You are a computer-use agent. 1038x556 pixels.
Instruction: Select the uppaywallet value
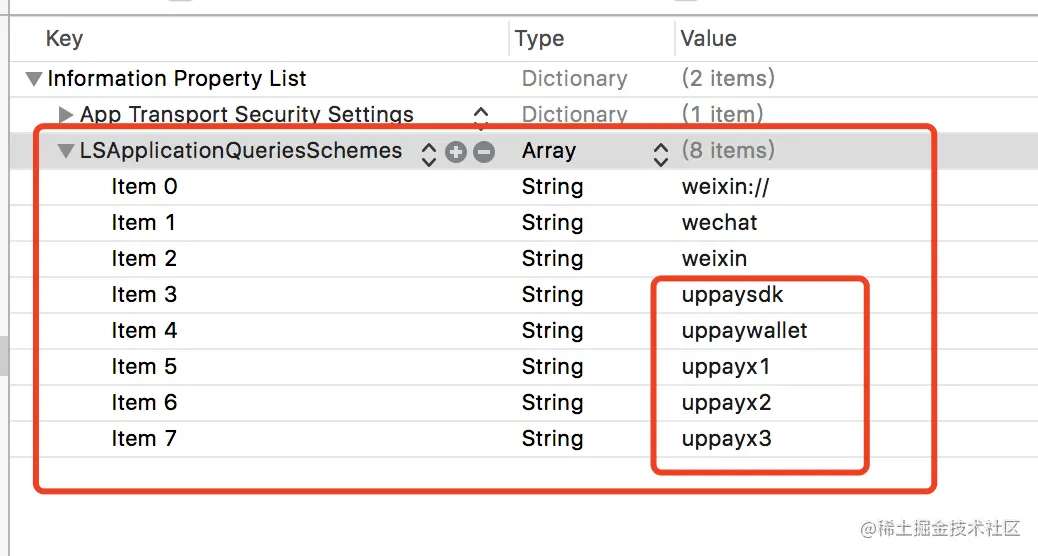[744, 331]
